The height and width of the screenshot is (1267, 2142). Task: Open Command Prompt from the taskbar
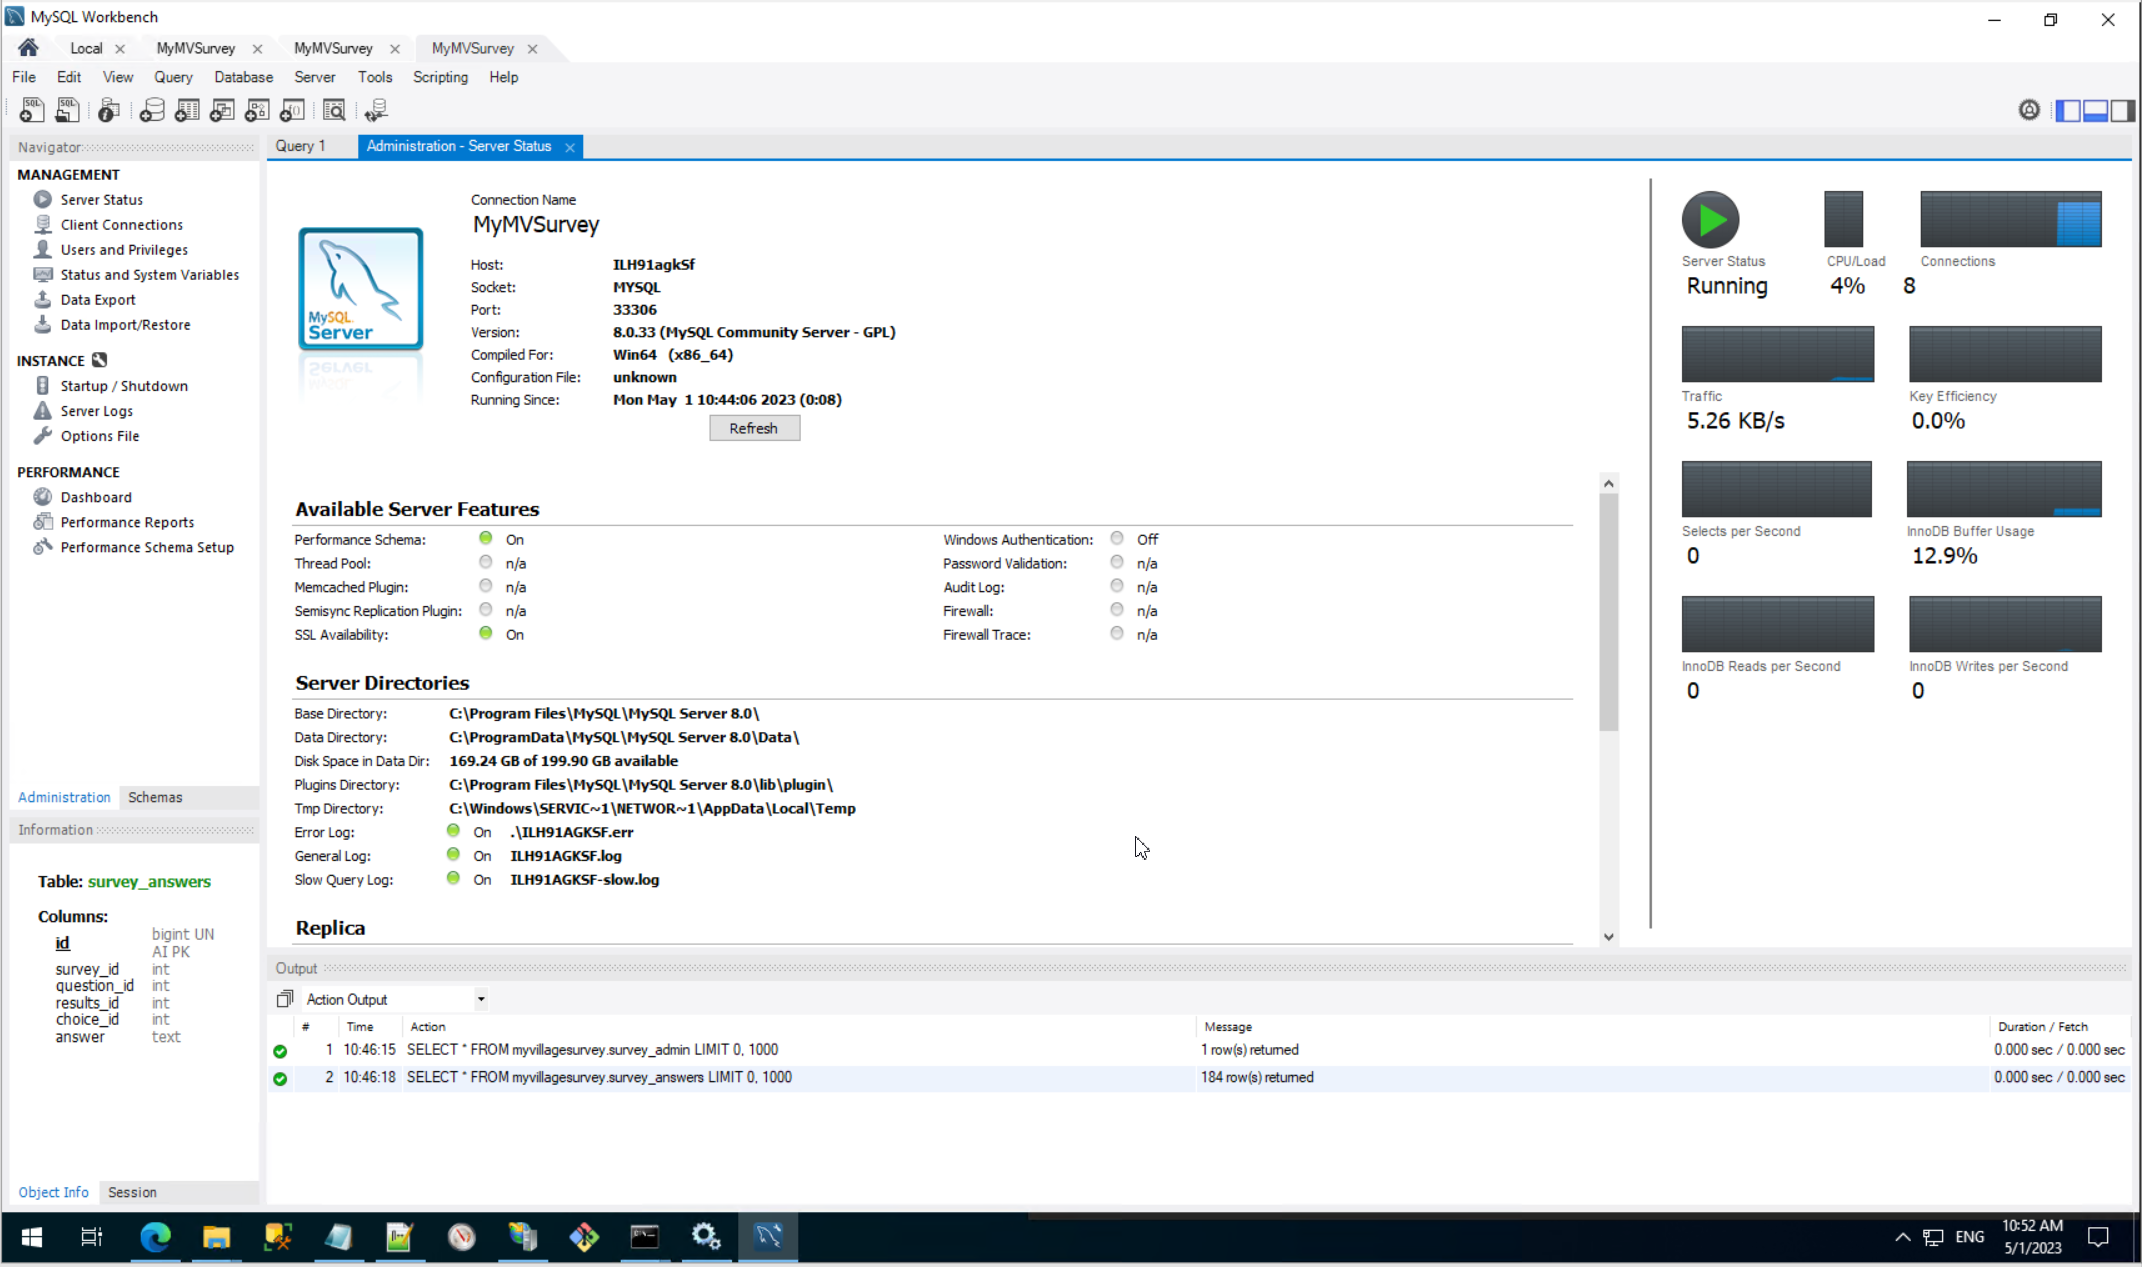click(x=644, y=1237)
